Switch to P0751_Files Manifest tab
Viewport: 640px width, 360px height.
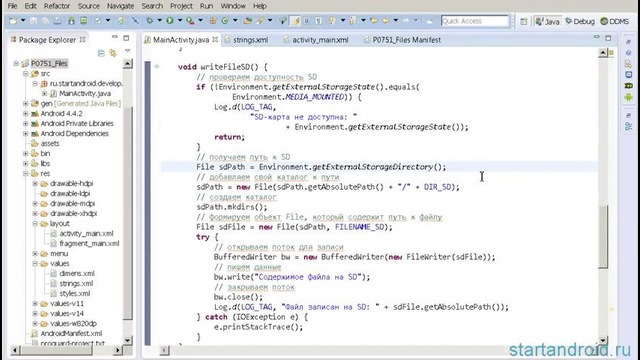pyautogui.click(x=402, y=40)
